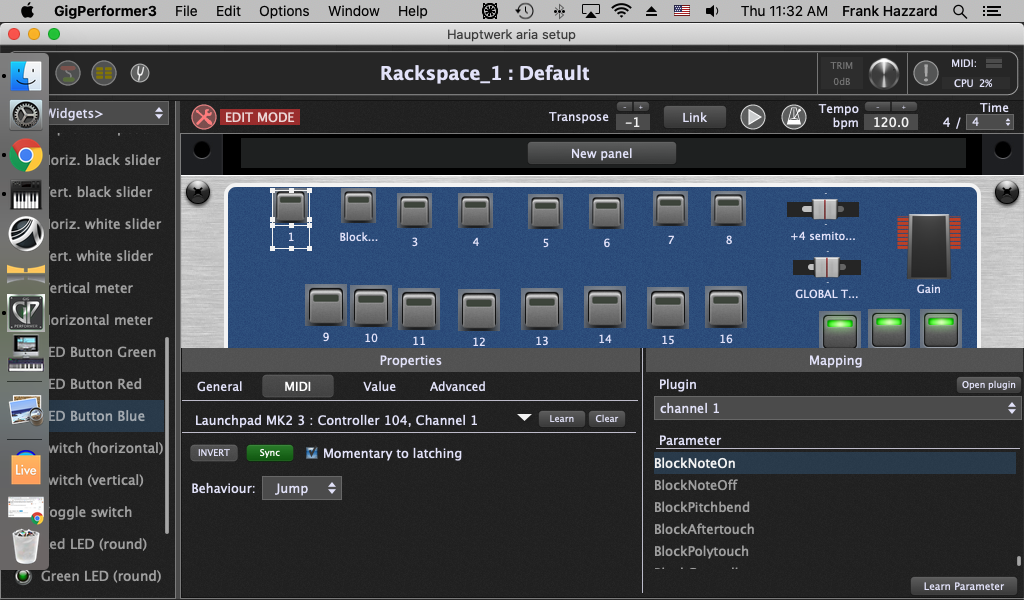Open the Window menu

(x=353, y=11)
